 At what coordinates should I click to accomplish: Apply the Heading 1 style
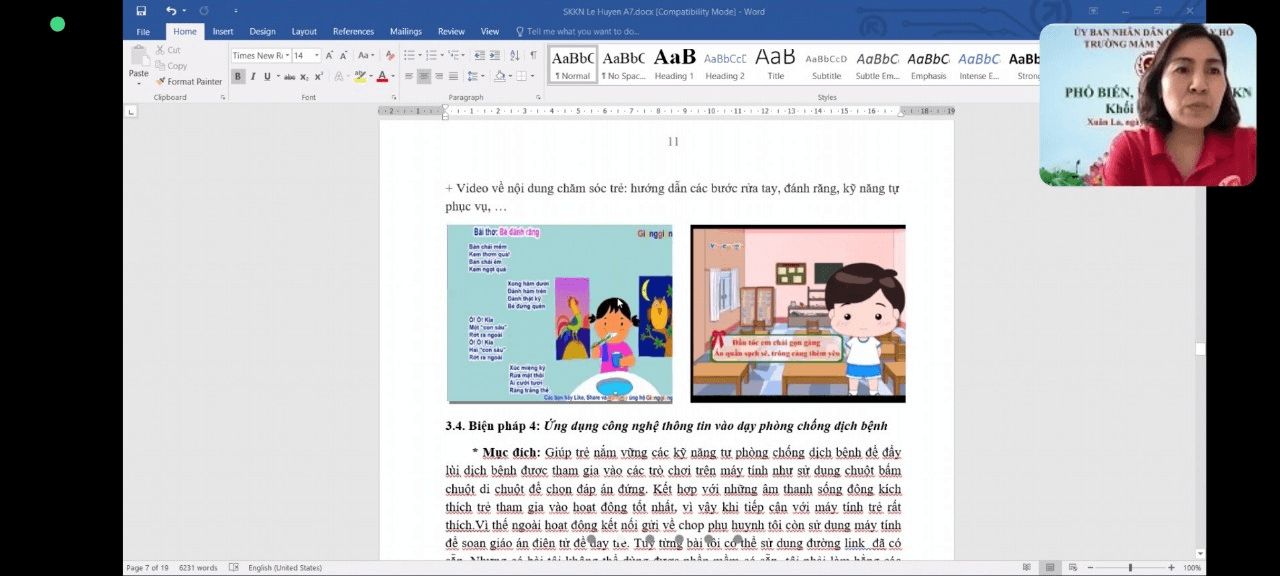674,64
